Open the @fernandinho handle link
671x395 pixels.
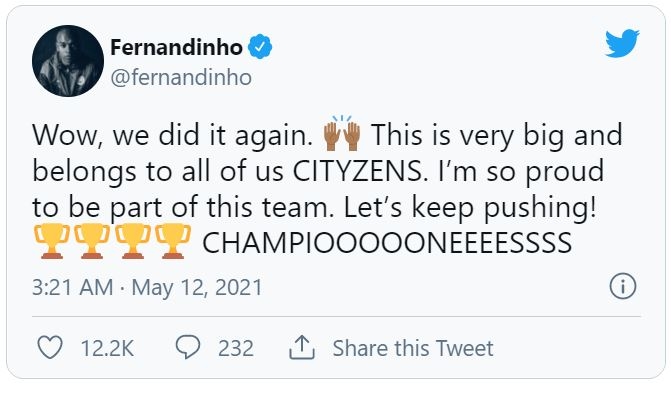(x=181, y=78)
